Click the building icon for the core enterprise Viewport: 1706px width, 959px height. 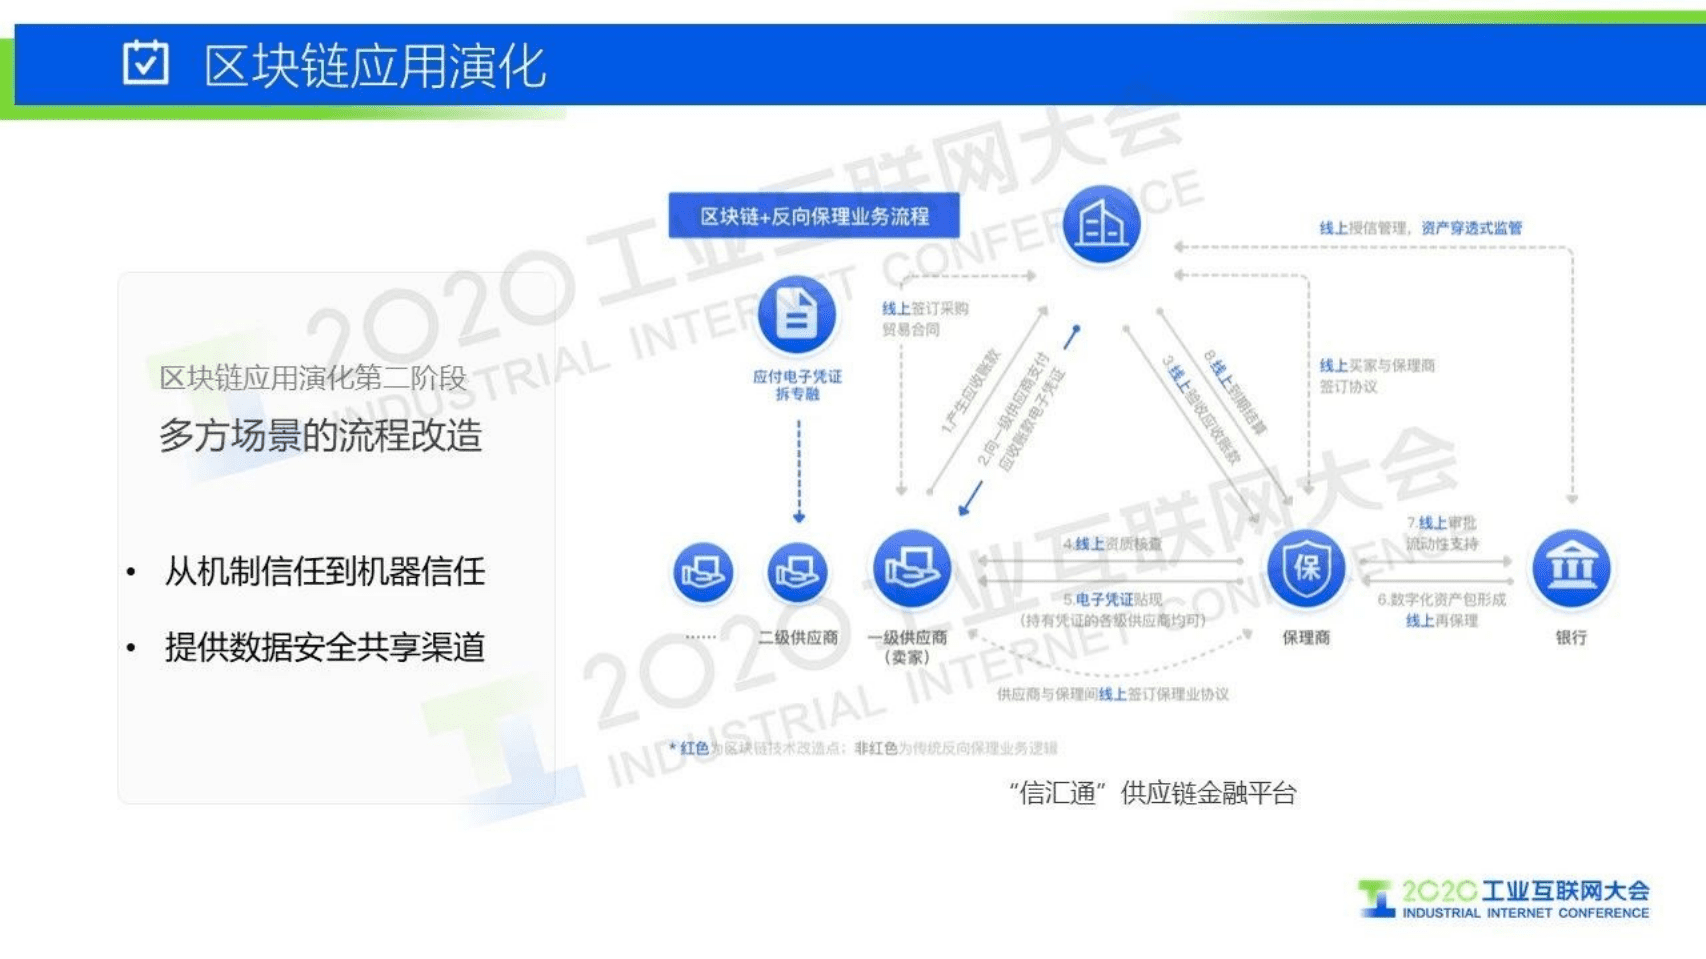(x=1101, y=225)
